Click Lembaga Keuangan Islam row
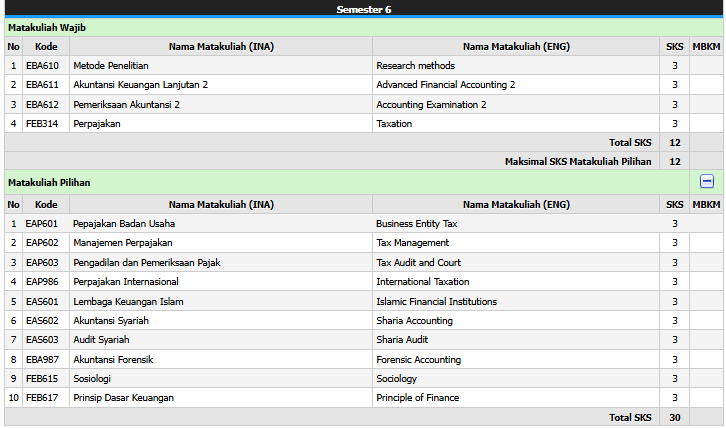The height and width of the screenshot is (428, 726). tap(128, 301)
